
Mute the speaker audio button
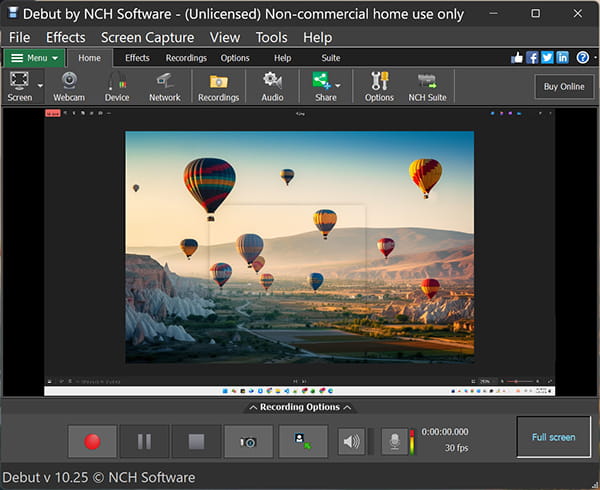click(351, 441)
